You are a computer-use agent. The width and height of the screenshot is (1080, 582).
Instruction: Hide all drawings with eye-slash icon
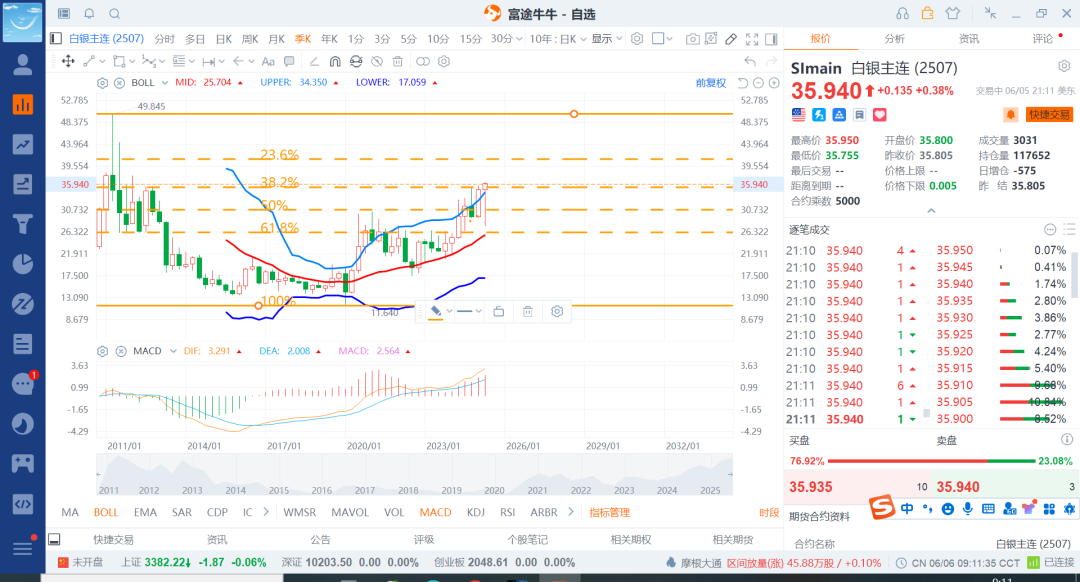pos(377,61)
